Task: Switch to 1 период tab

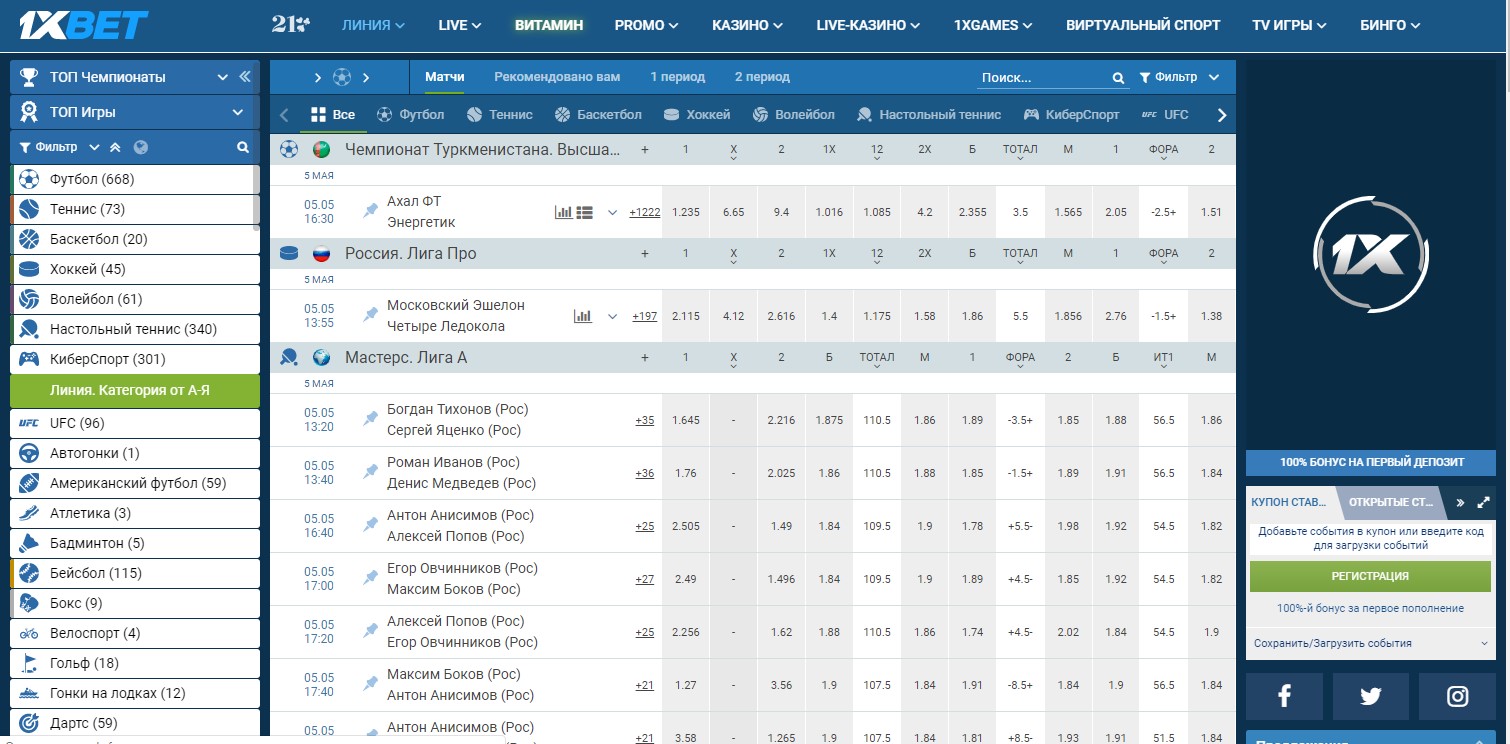Action: click(677, 77)
